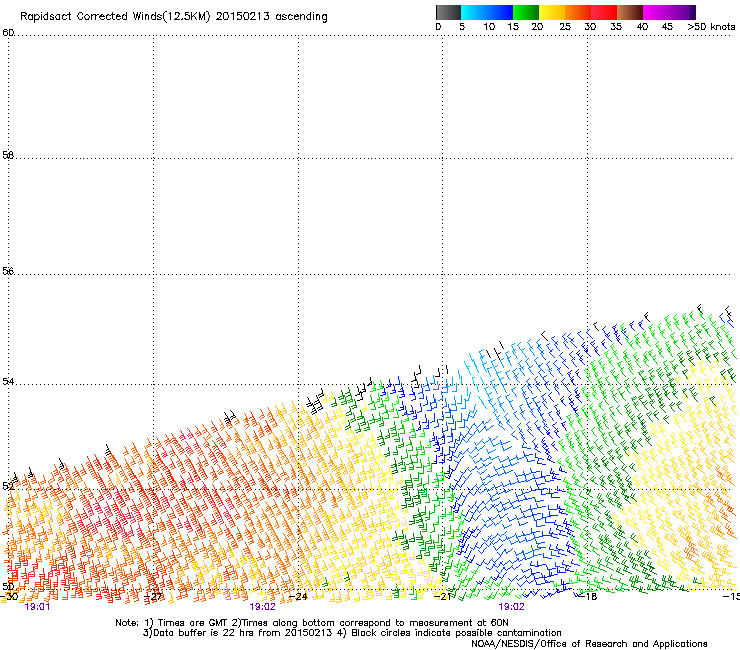Click the note '3)Data buffer is 22 hrs from 20150213'
The image size is (740, 650).
tap(238, 633)
